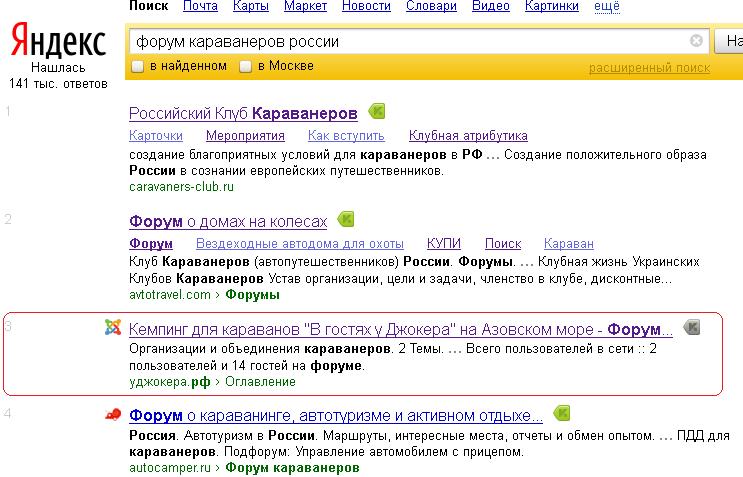Open Маркет in the top navigation
Viewport: 743px width, 477px height.
pyautogui.click(x=305, y=6)
